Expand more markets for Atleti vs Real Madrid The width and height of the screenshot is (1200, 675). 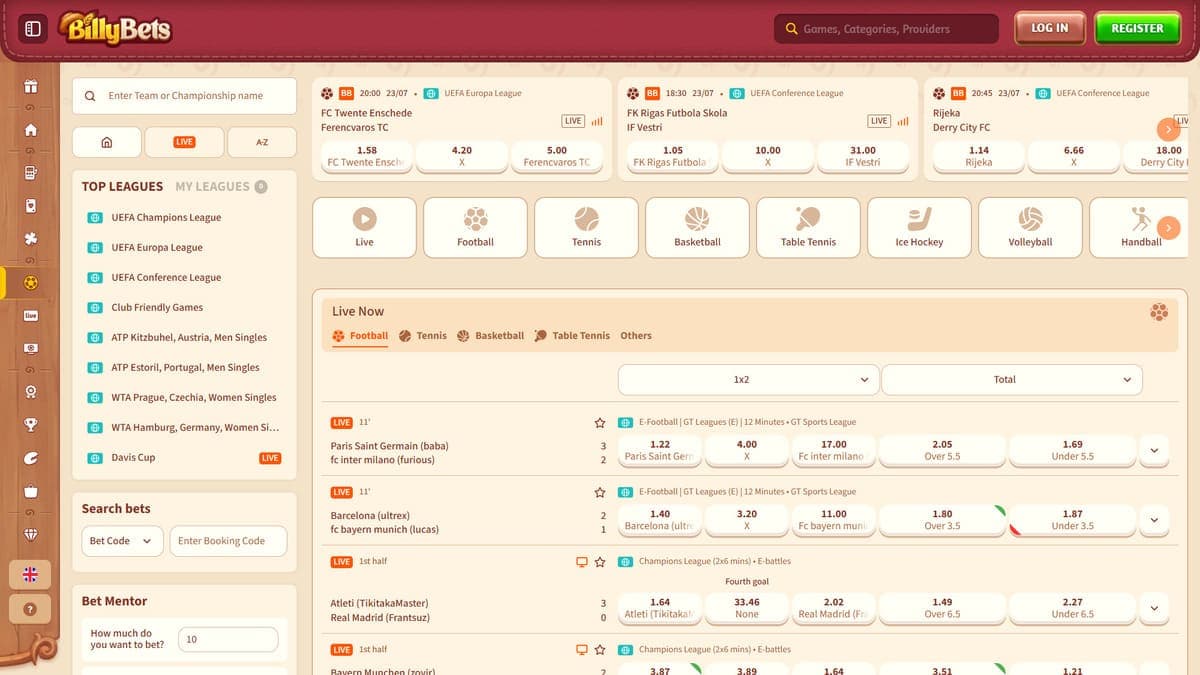point(1154,608)
